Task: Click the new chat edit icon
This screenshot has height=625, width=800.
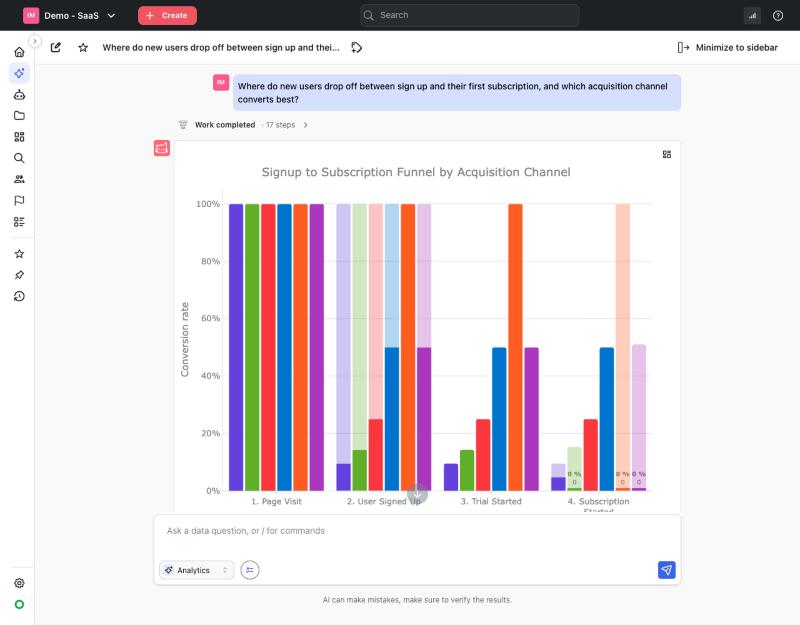Action: pos(56,47)
